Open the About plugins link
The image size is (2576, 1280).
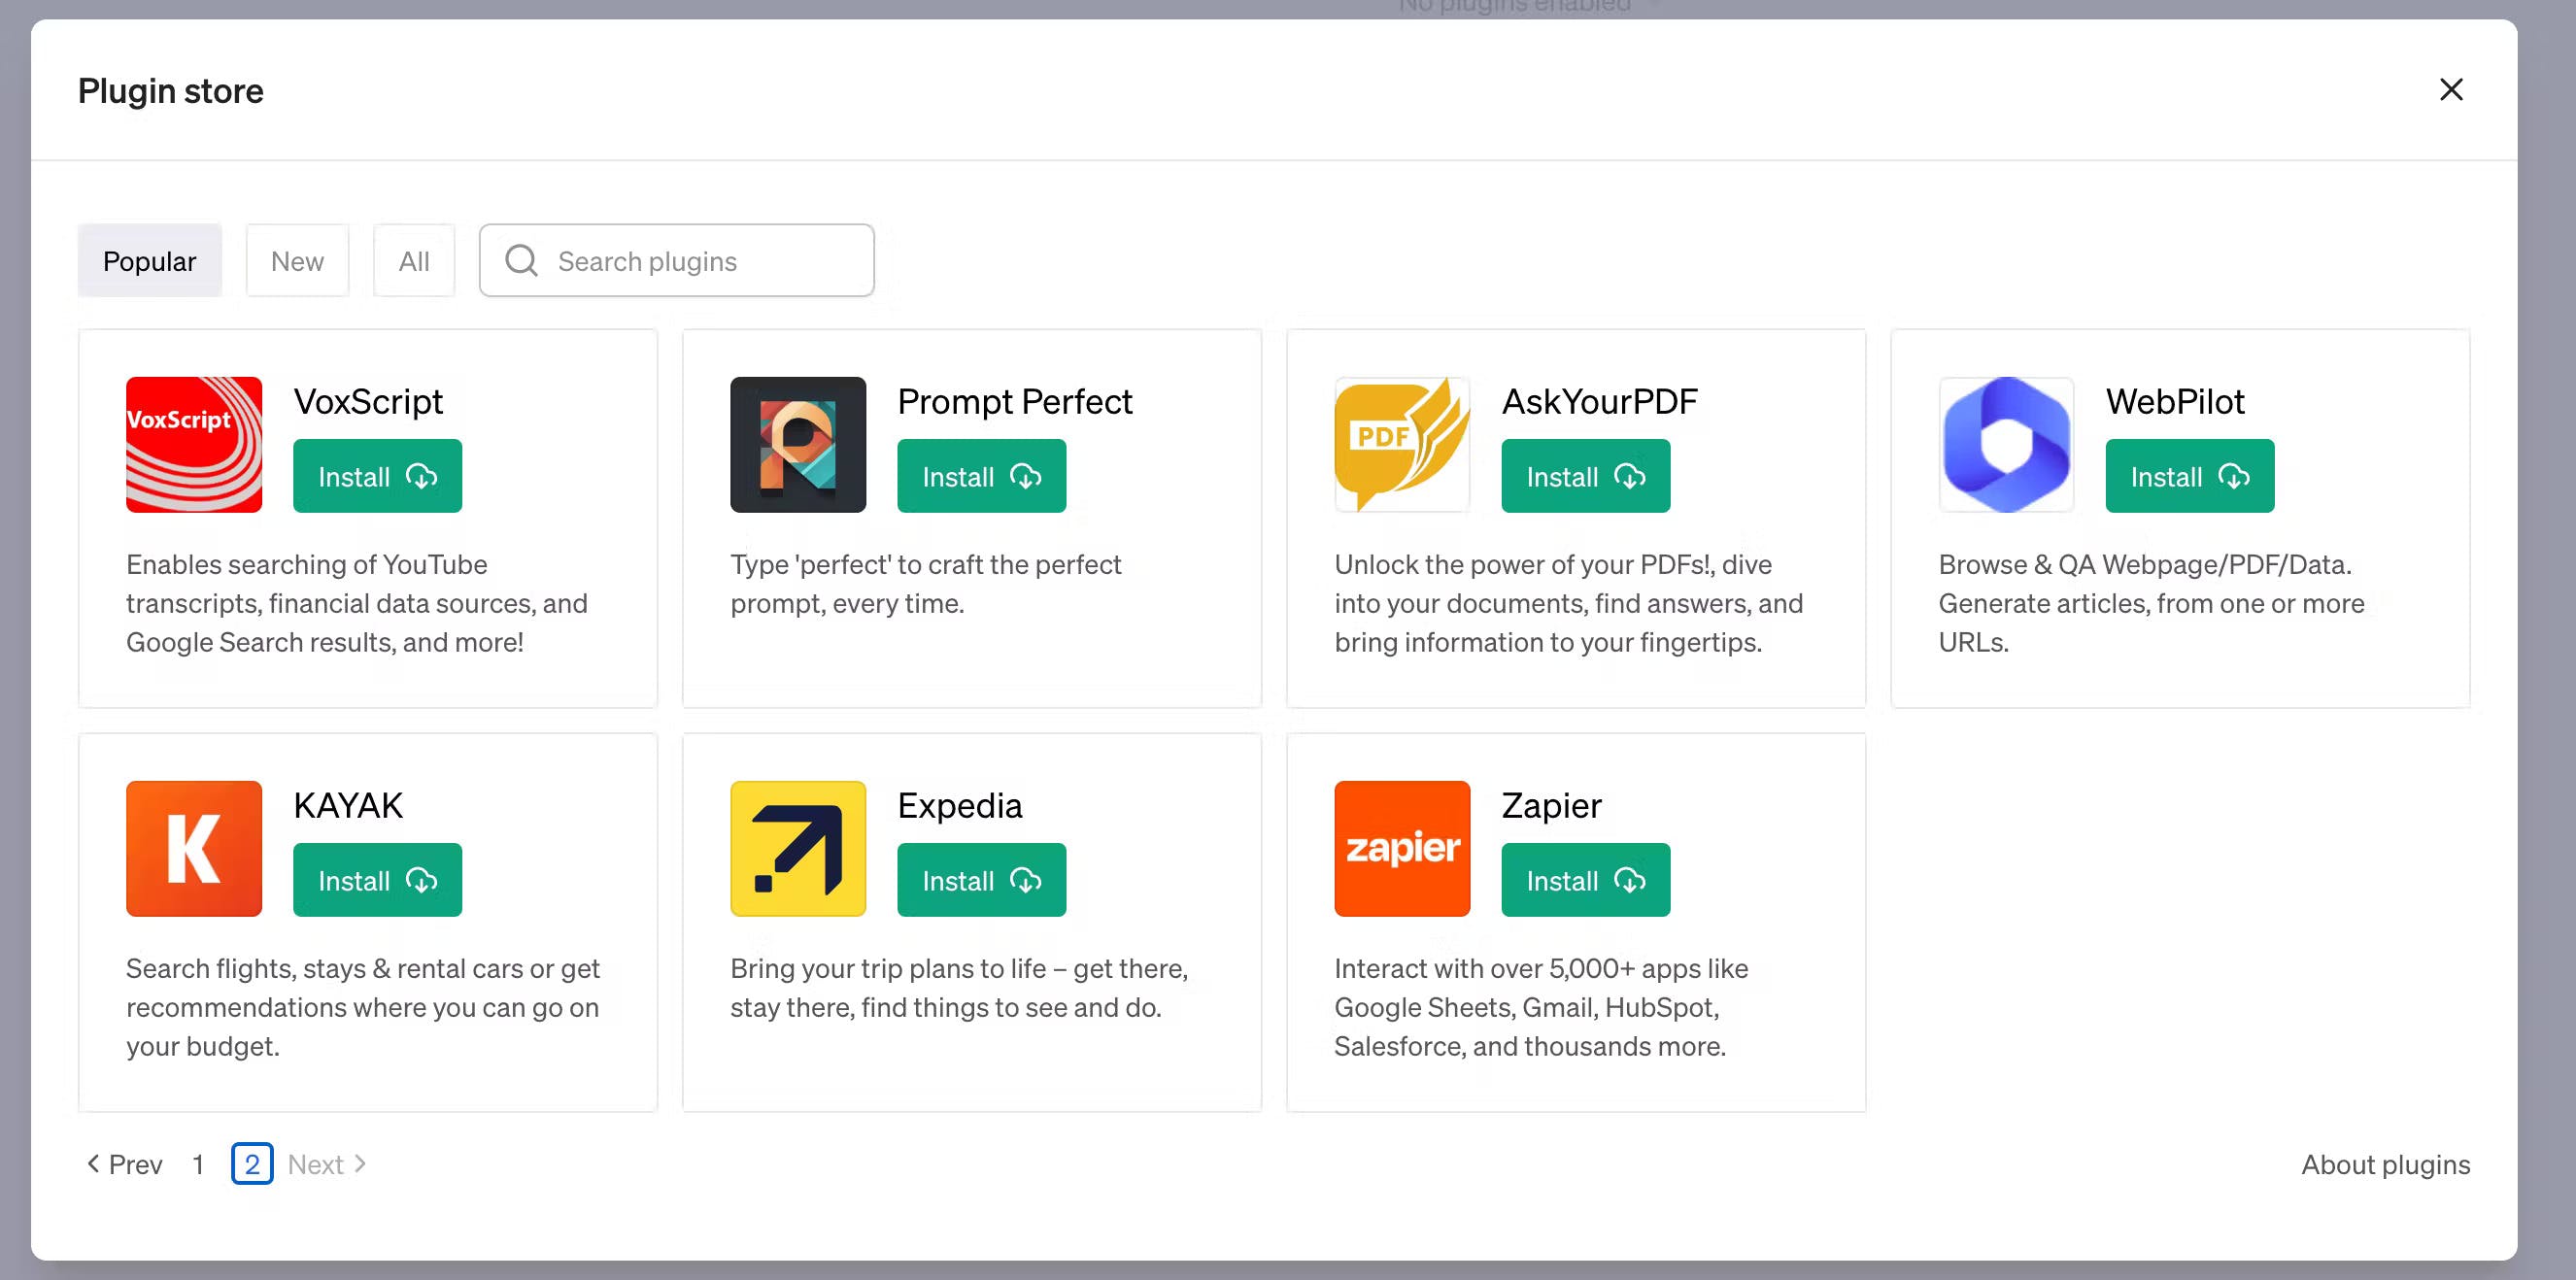[x=2386, y=1163]
